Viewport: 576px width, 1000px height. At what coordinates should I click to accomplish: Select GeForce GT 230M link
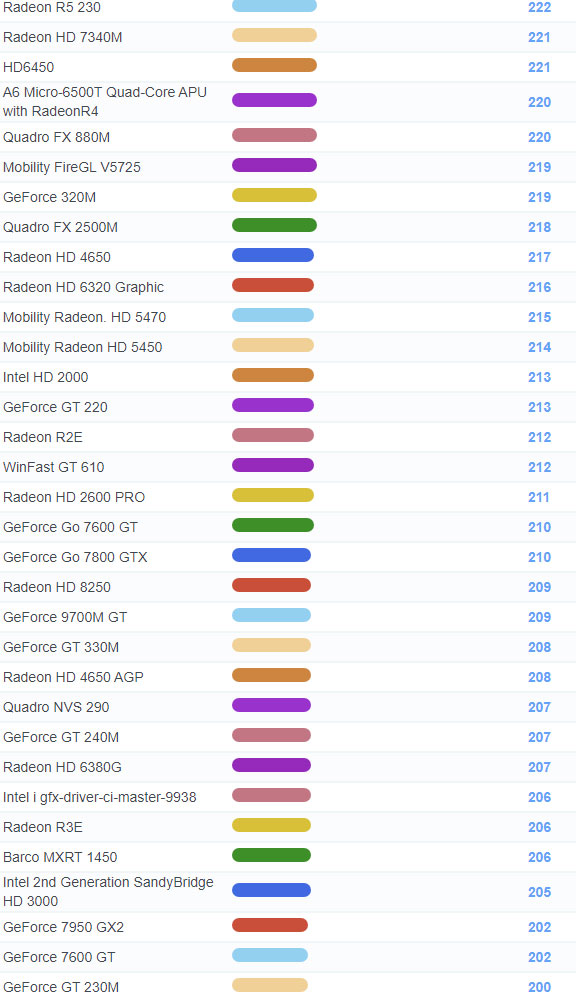pos(61,987)
